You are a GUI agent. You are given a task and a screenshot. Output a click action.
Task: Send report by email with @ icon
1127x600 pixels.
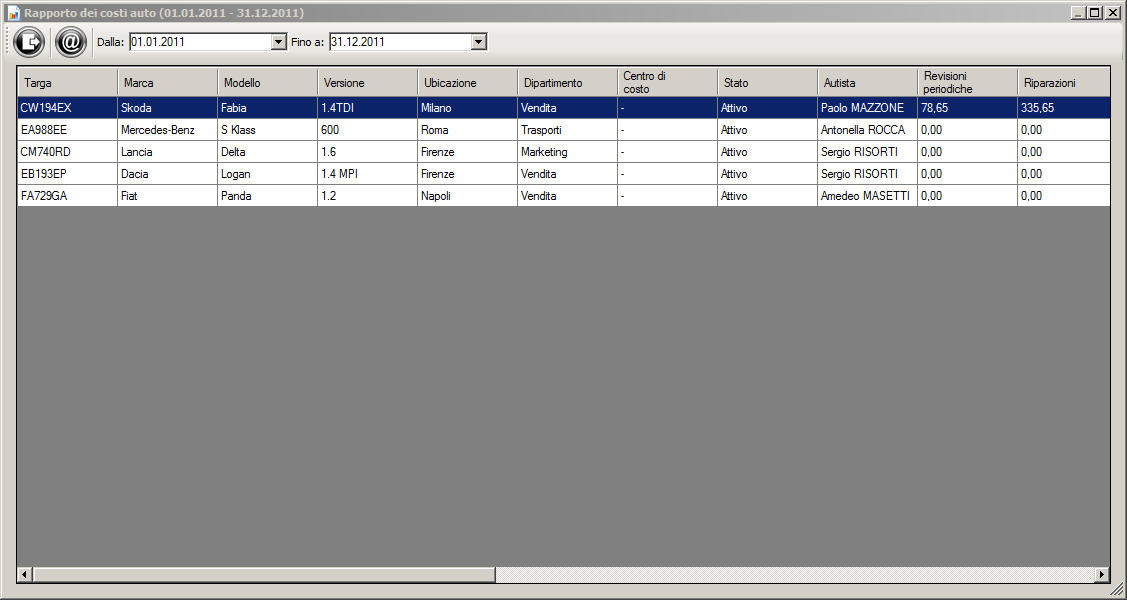pos(71,42)
